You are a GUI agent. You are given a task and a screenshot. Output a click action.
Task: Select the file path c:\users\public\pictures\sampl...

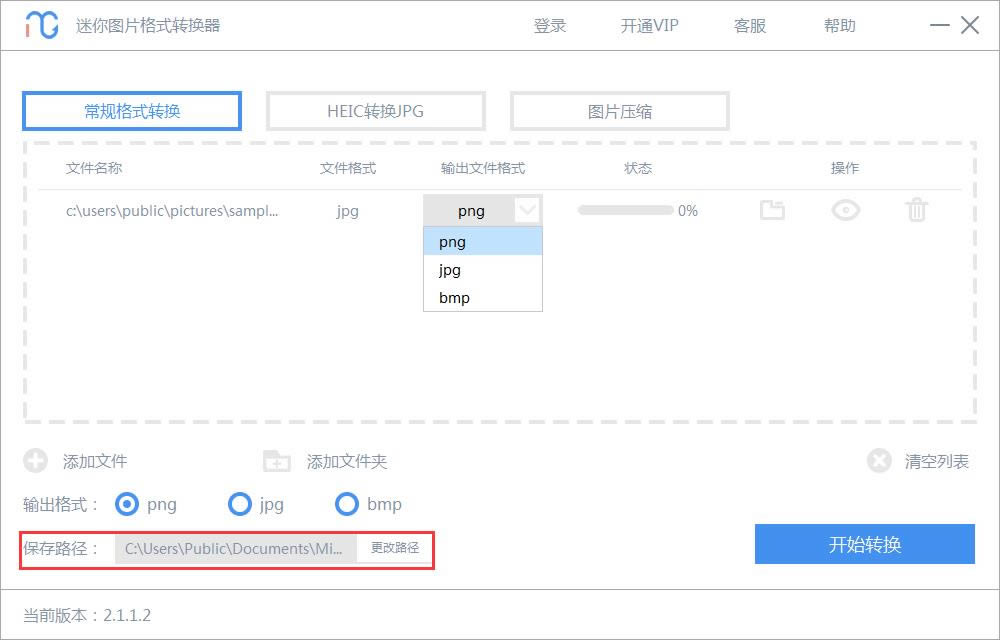coord(172,211)
